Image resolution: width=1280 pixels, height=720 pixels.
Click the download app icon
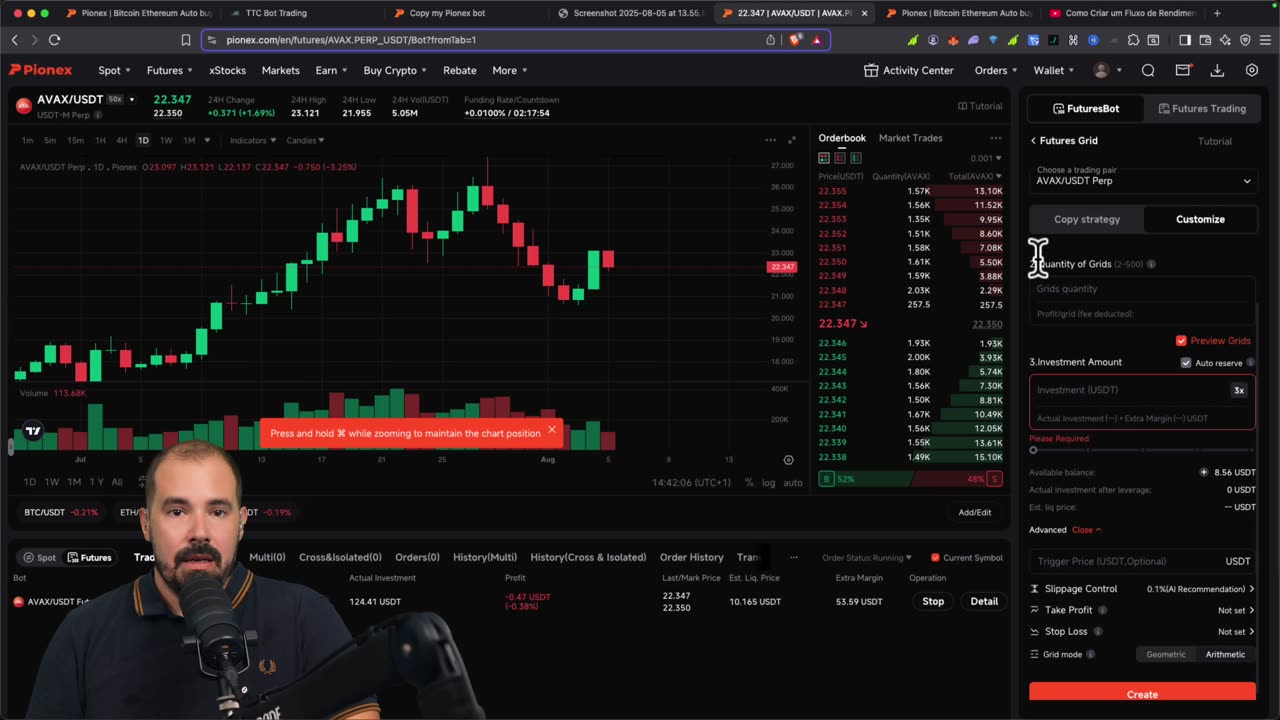(1217, 70)
